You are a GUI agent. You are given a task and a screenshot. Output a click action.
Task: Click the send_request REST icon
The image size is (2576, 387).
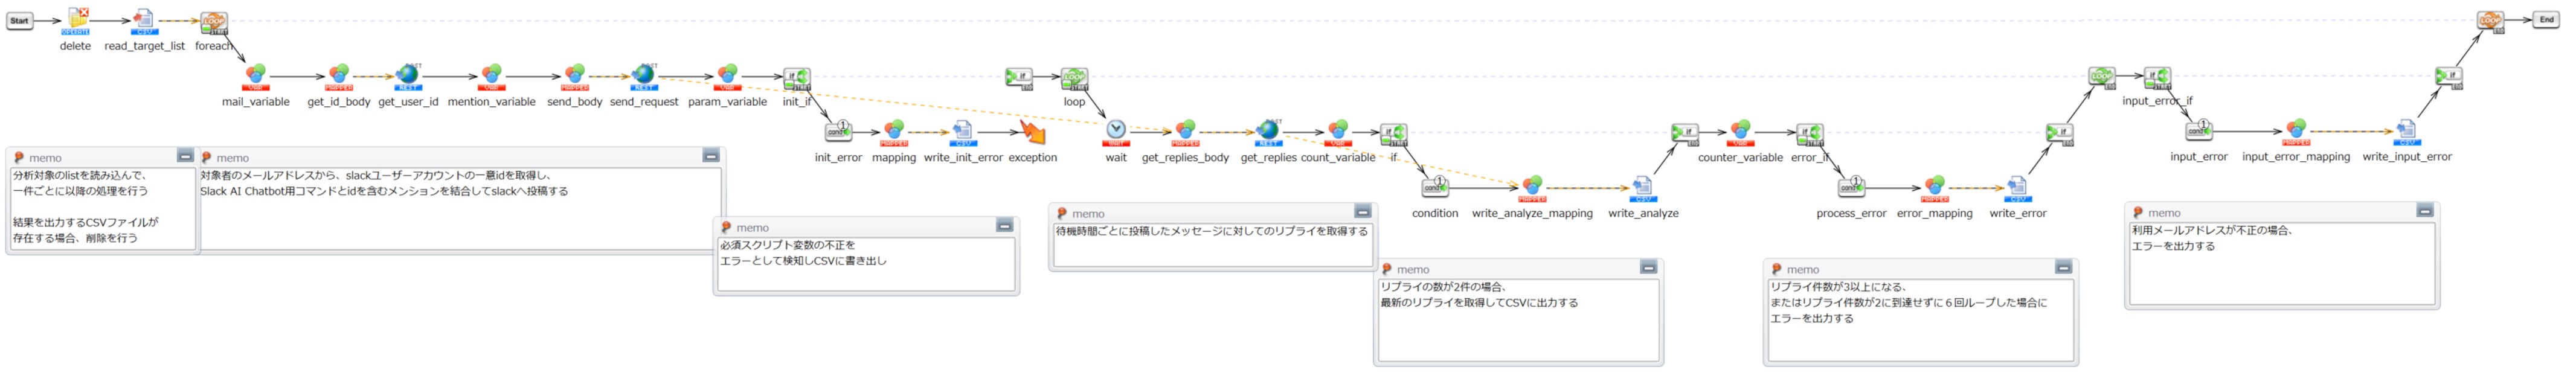[x=644, y=75]
